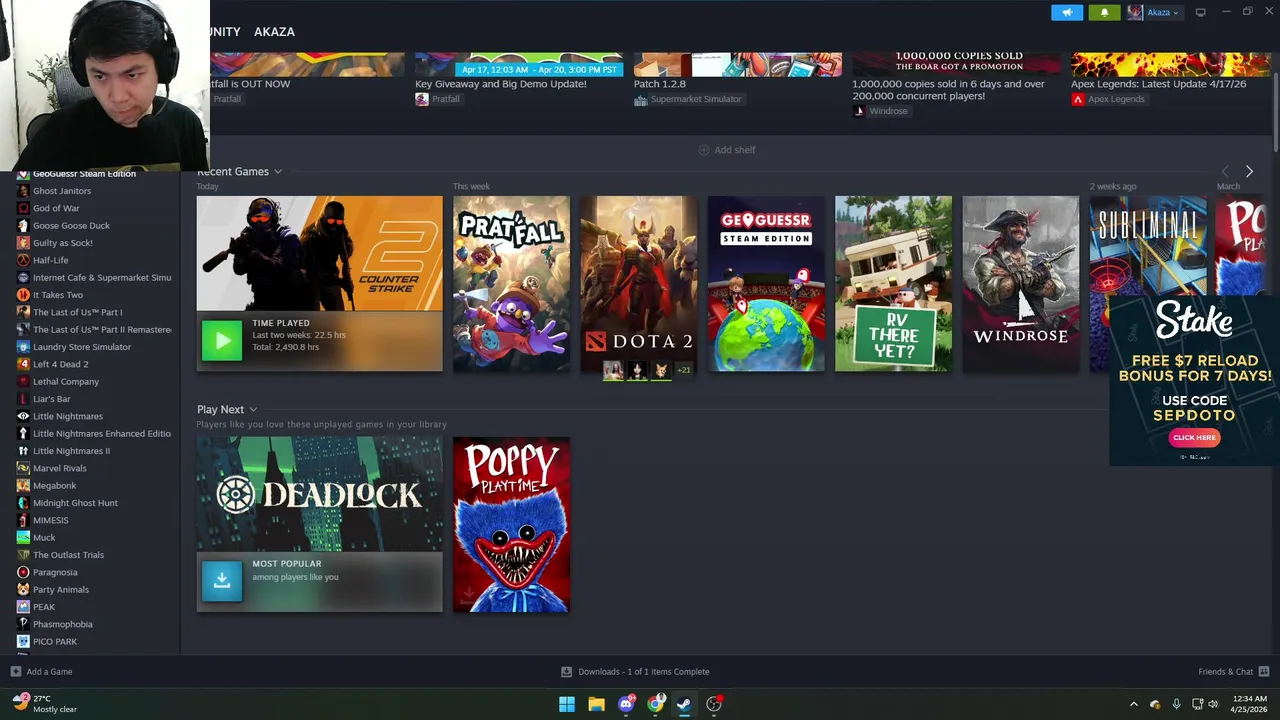
Task: Click the MIMESIS game icon
Action: [23, 520]
